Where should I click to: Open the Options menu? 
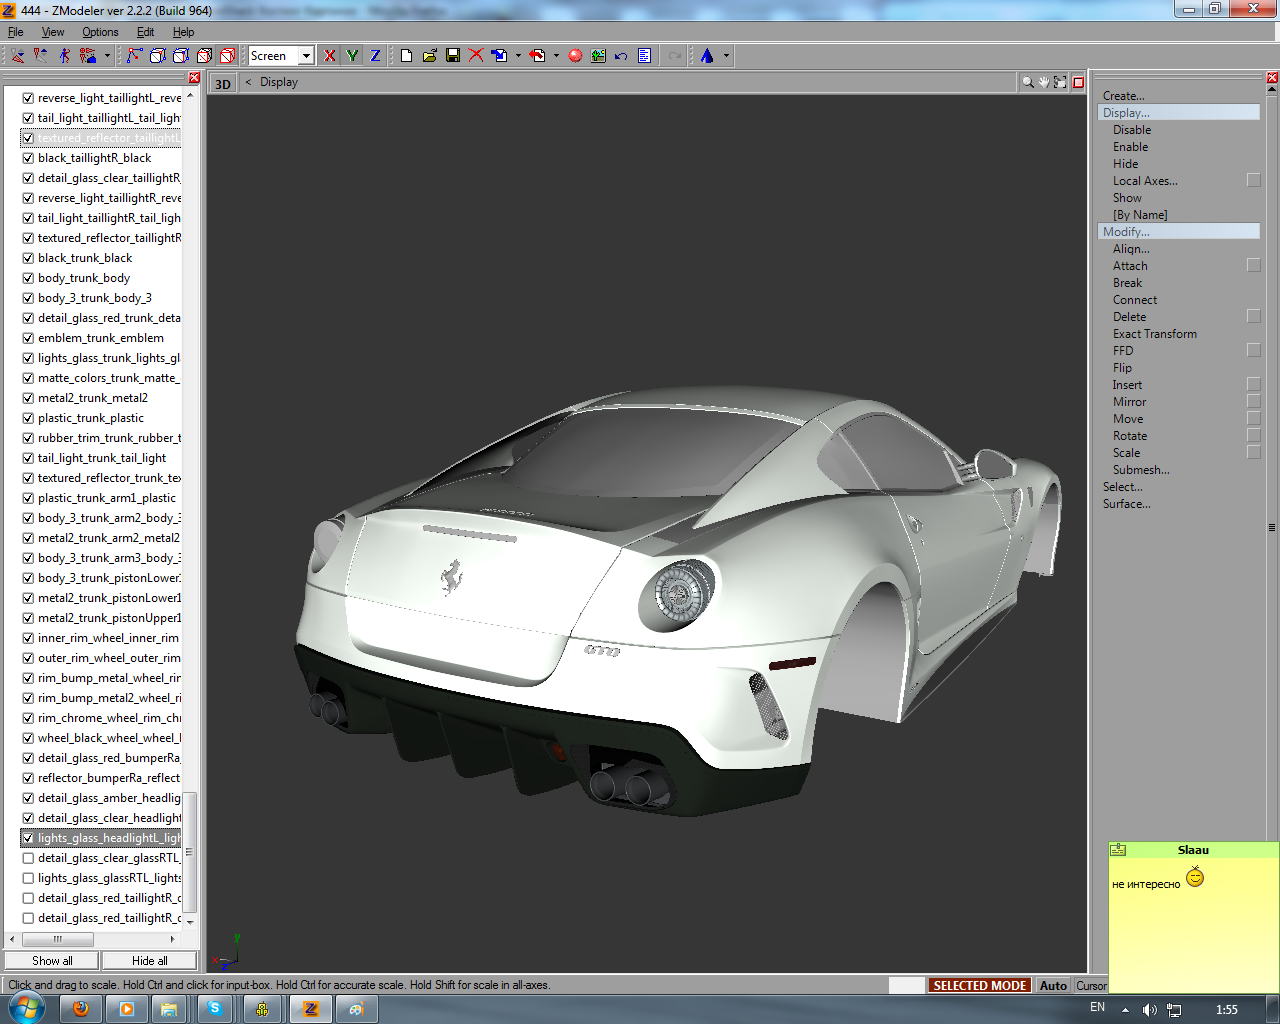click(x=100, y=32)
